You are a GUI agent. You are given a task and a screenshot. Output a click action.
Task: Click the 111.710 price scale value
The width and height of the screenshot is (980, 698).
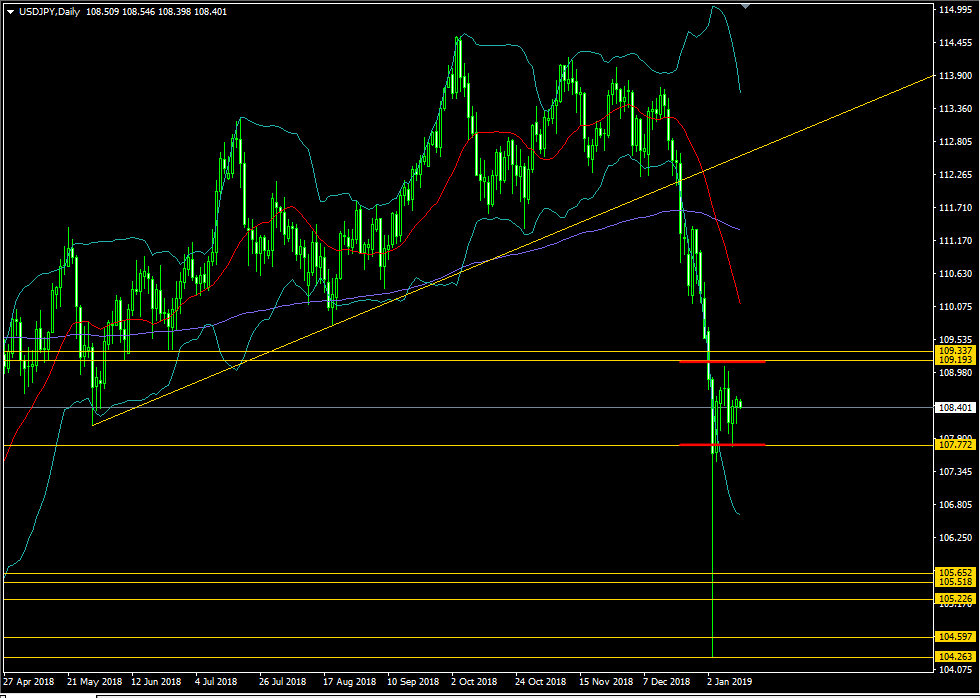[x=956, y=208]
